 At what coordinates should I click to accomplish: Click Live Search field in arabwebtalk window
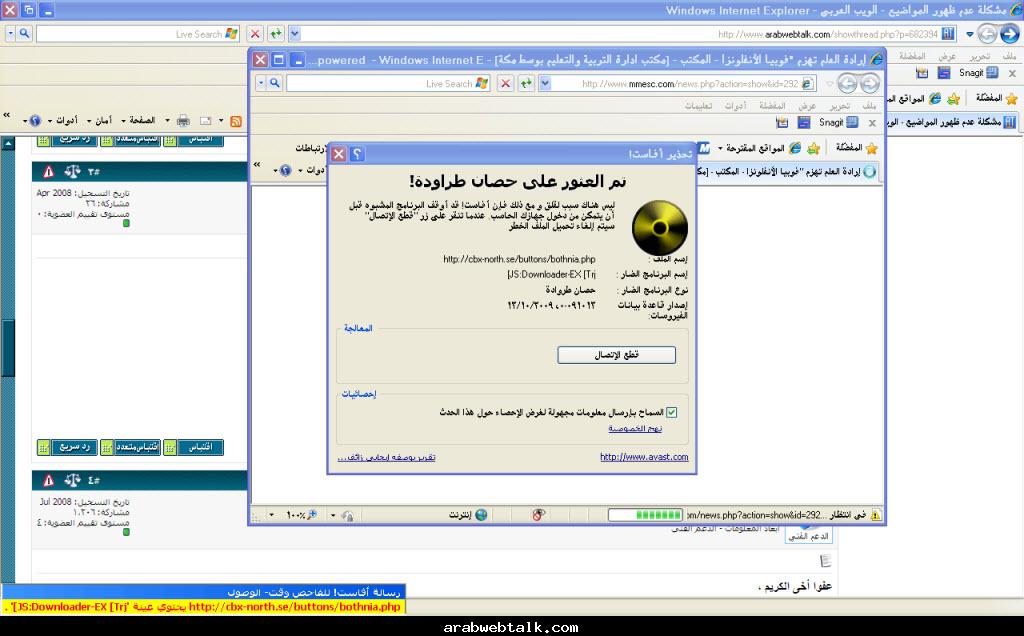coord(138,33)
